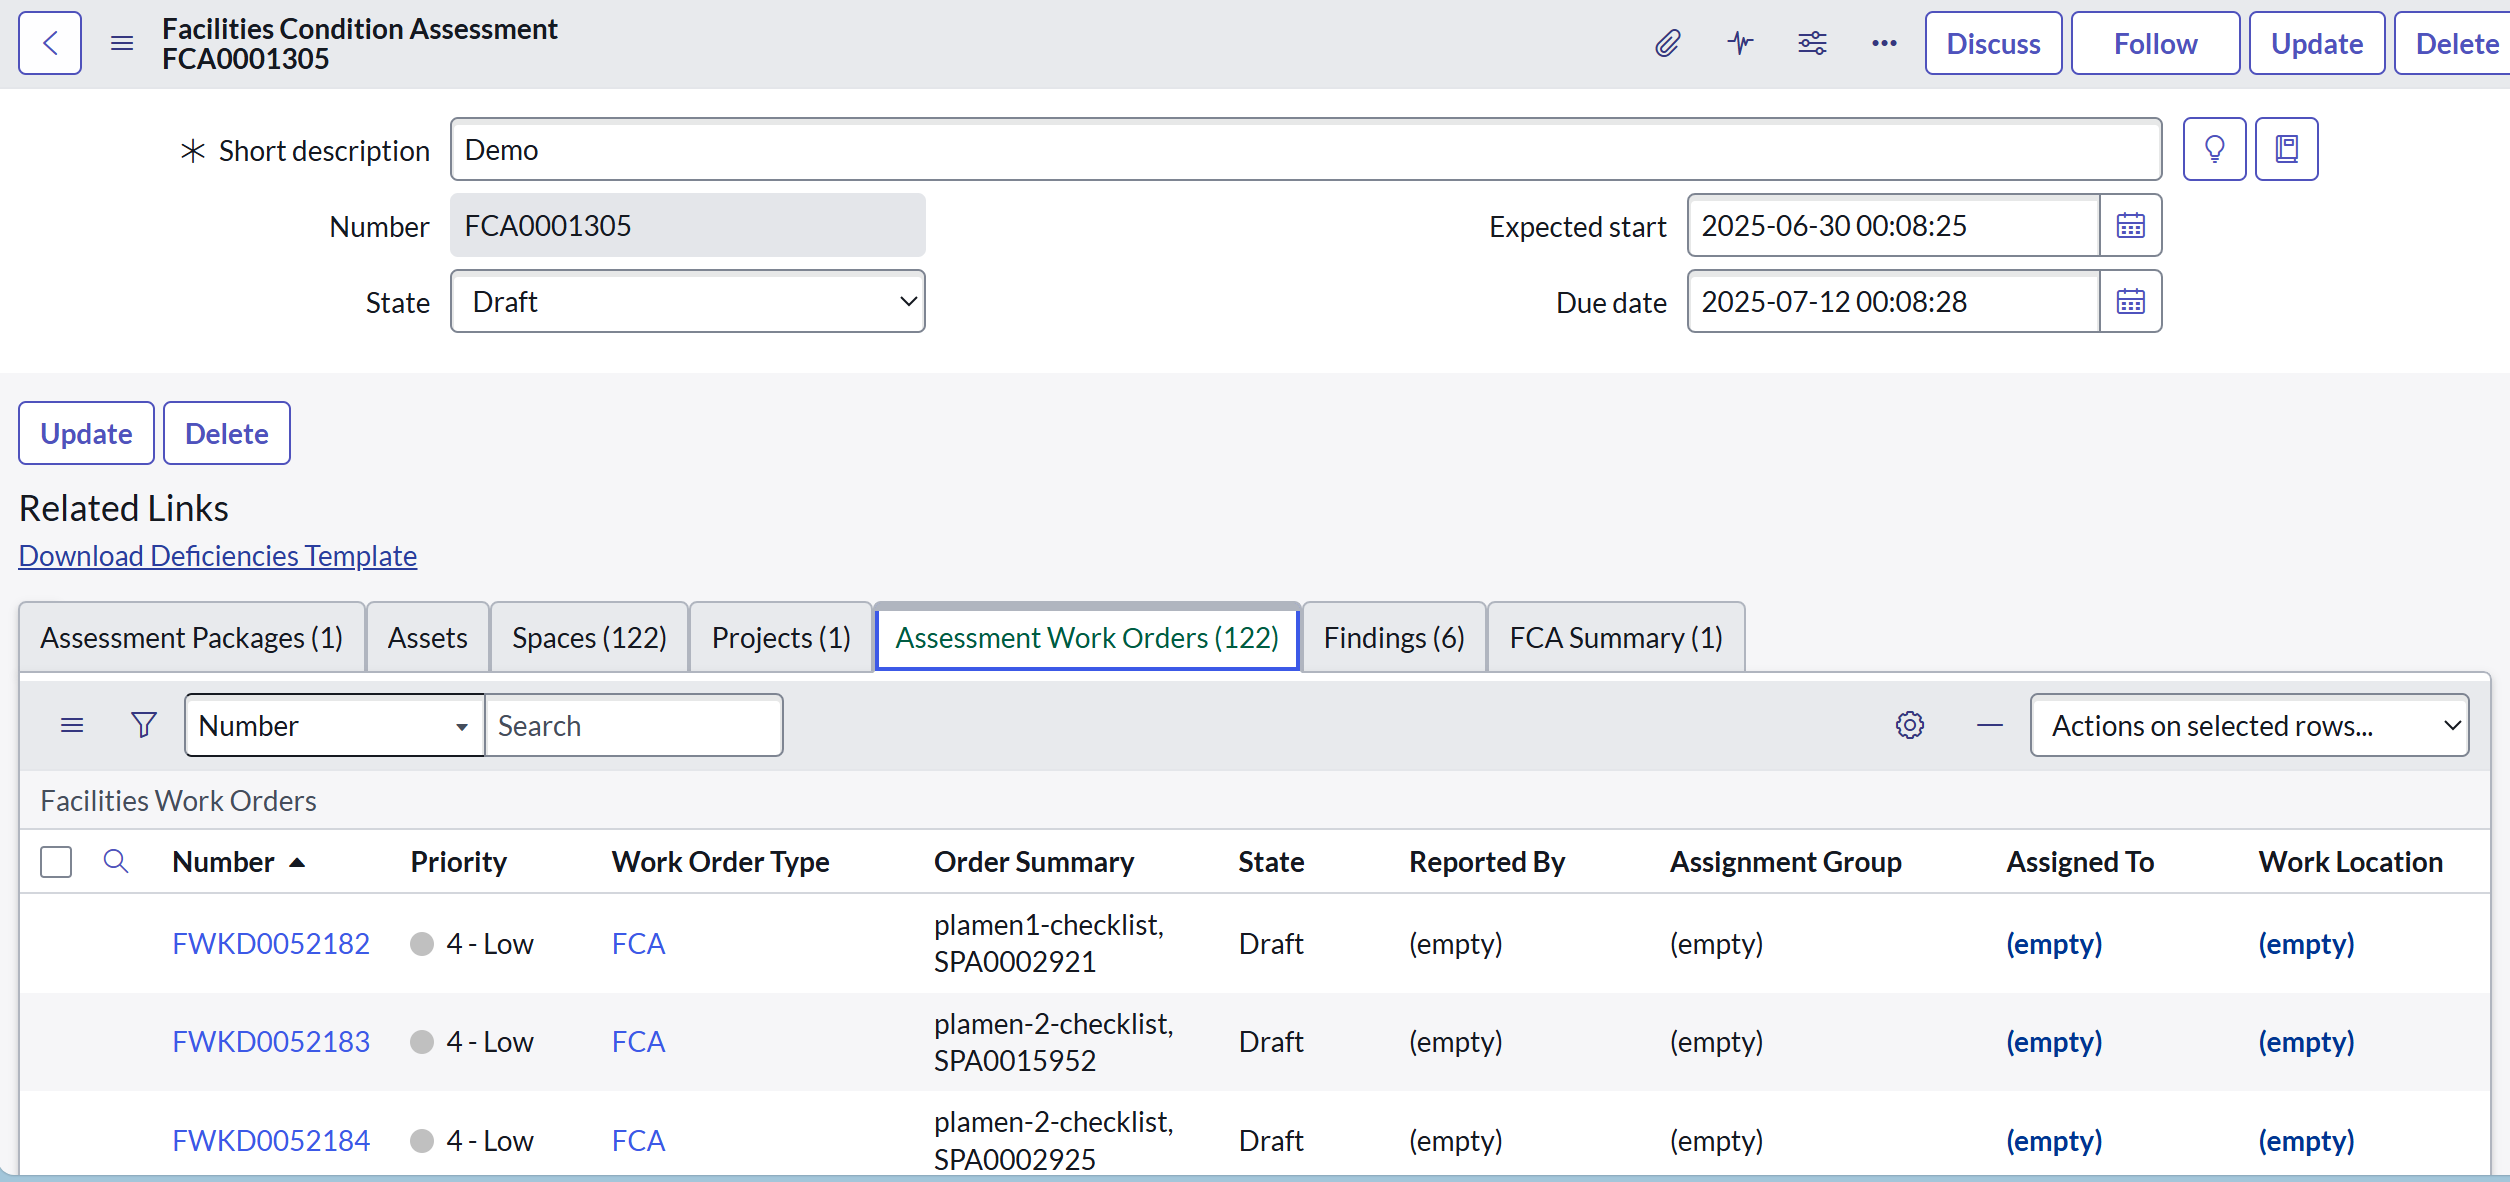The width and height of the screenshot is (2510, 1182).
Task: Open the list personalize gear icon
Action: pos(1909,725)
